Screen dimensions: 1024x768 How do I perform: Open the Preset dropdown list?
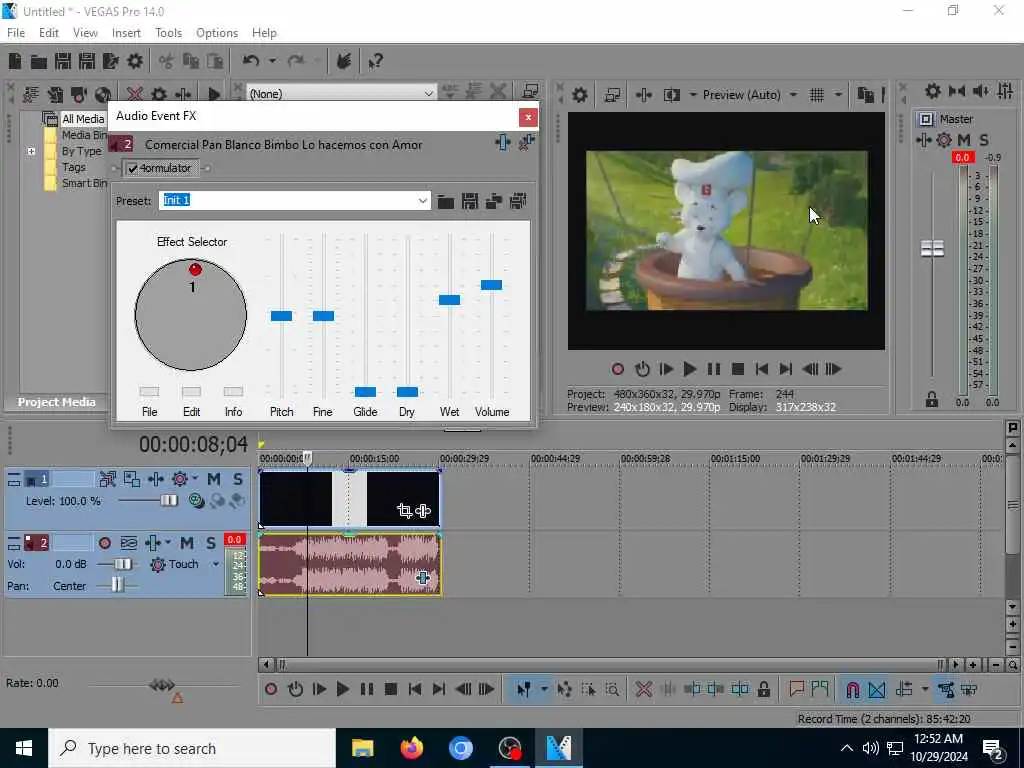(423, 200)
